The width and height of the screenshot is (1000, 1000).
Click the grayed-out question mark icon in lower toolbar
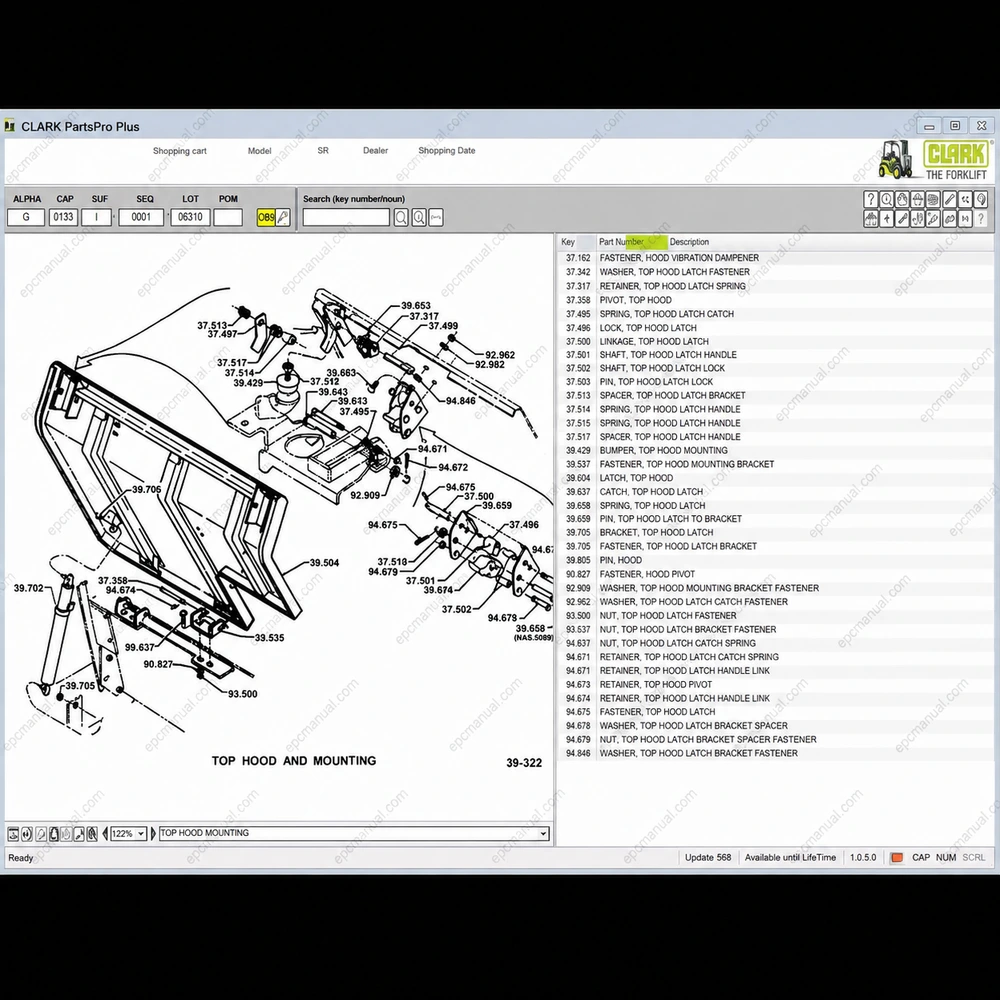point(980,219)
